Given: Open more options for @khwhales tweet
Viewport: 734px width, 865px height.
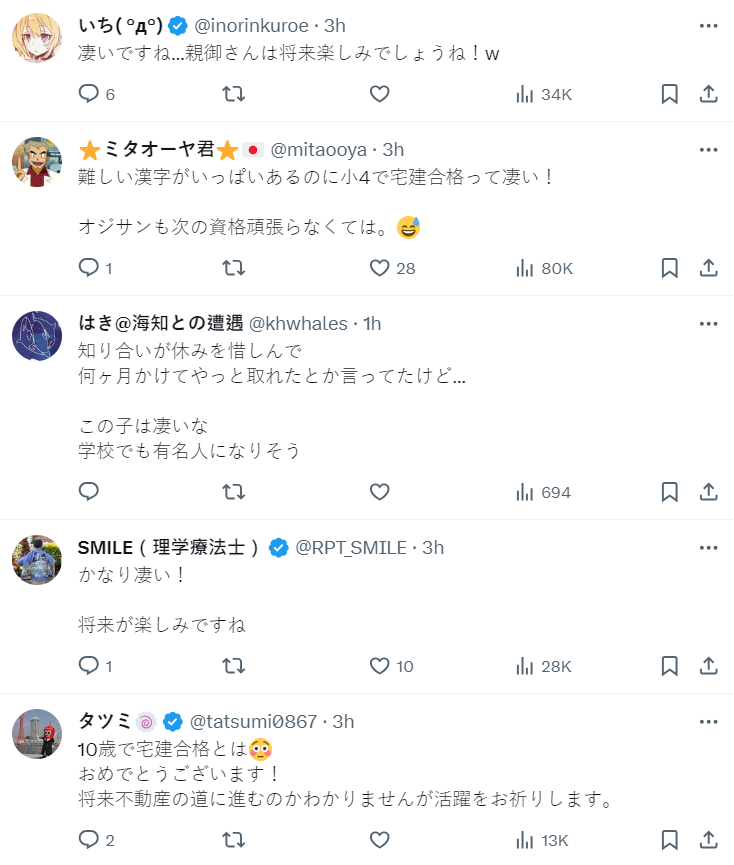Looking at the screenshot, I should 708,324.
